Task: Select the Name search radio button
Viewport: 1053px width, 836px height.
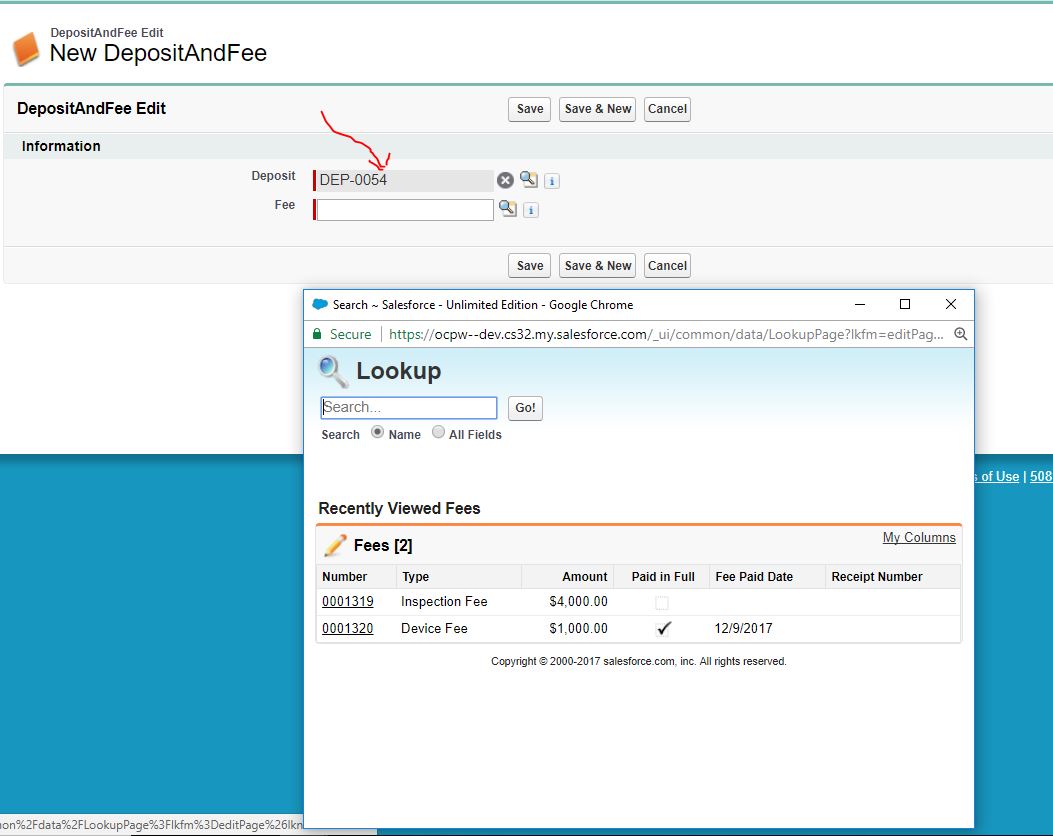Action: tap(377, 433)
